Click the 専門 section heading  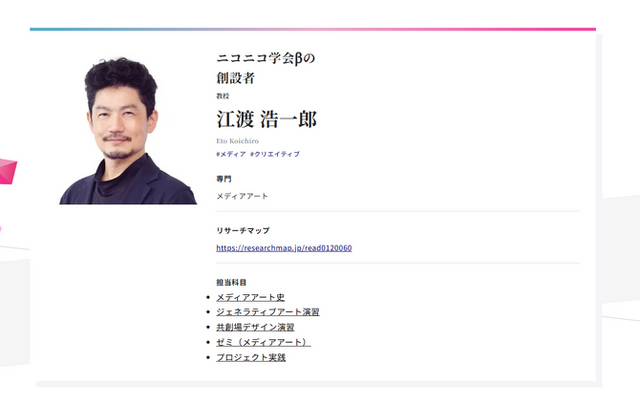pyautogui.click(x=223, y=178)
